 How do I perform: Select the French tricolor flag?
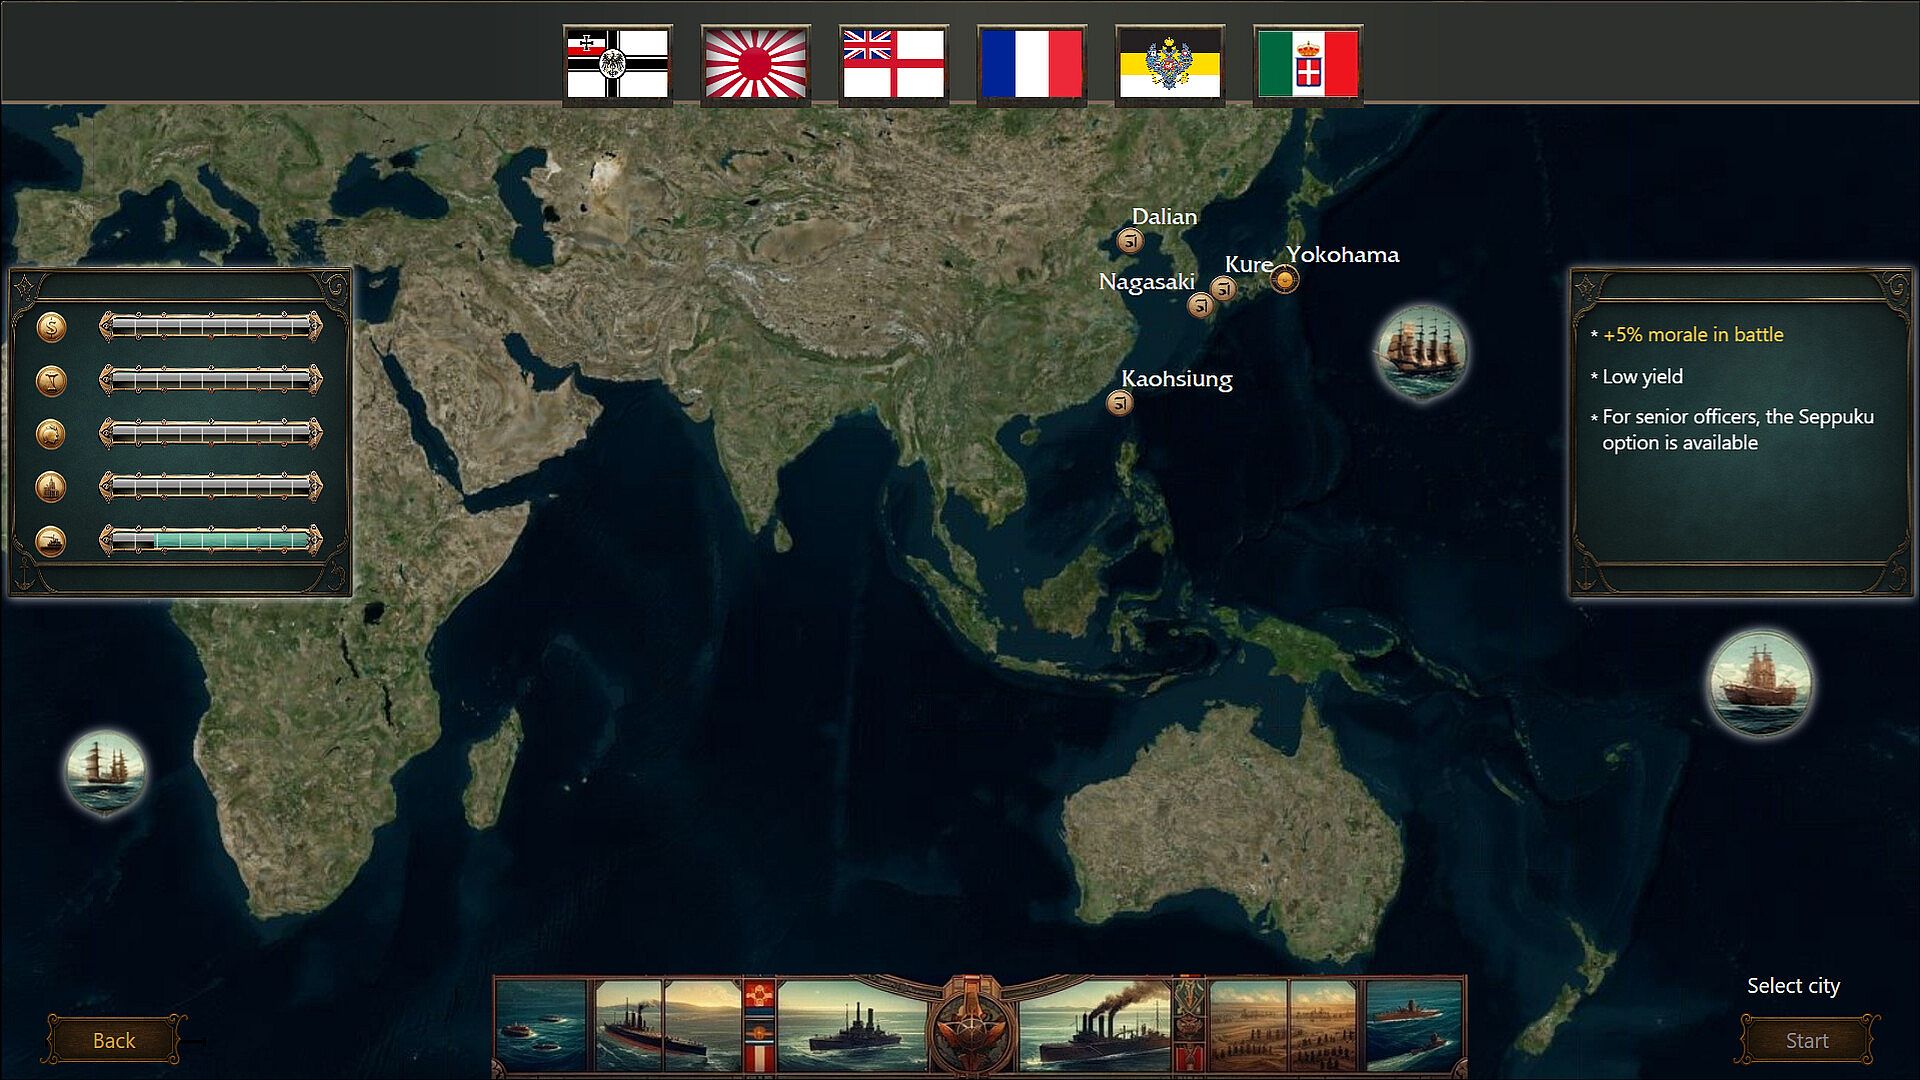[x=1031, y=64]
